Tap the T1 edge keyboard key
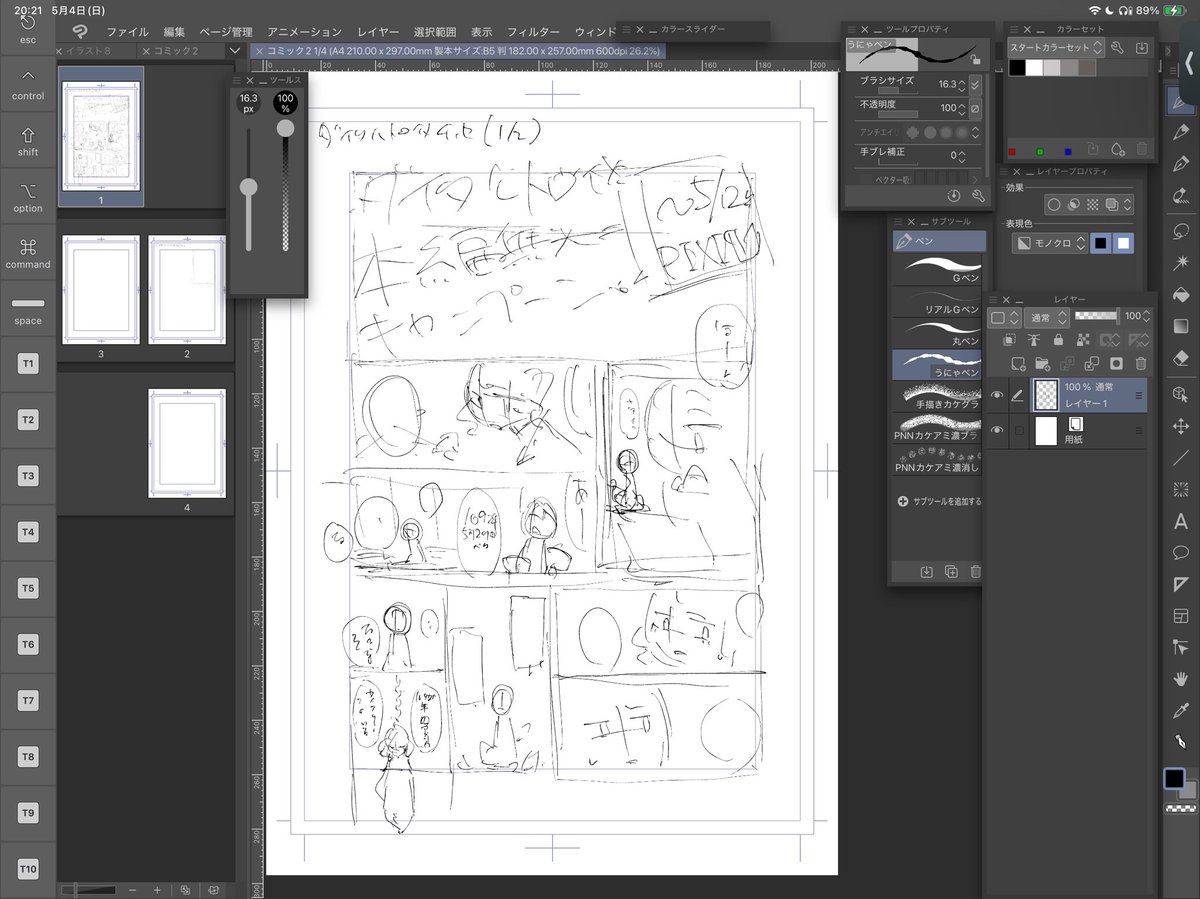The height and width of the screenshot is (899, 1200). tap(28, 363)
